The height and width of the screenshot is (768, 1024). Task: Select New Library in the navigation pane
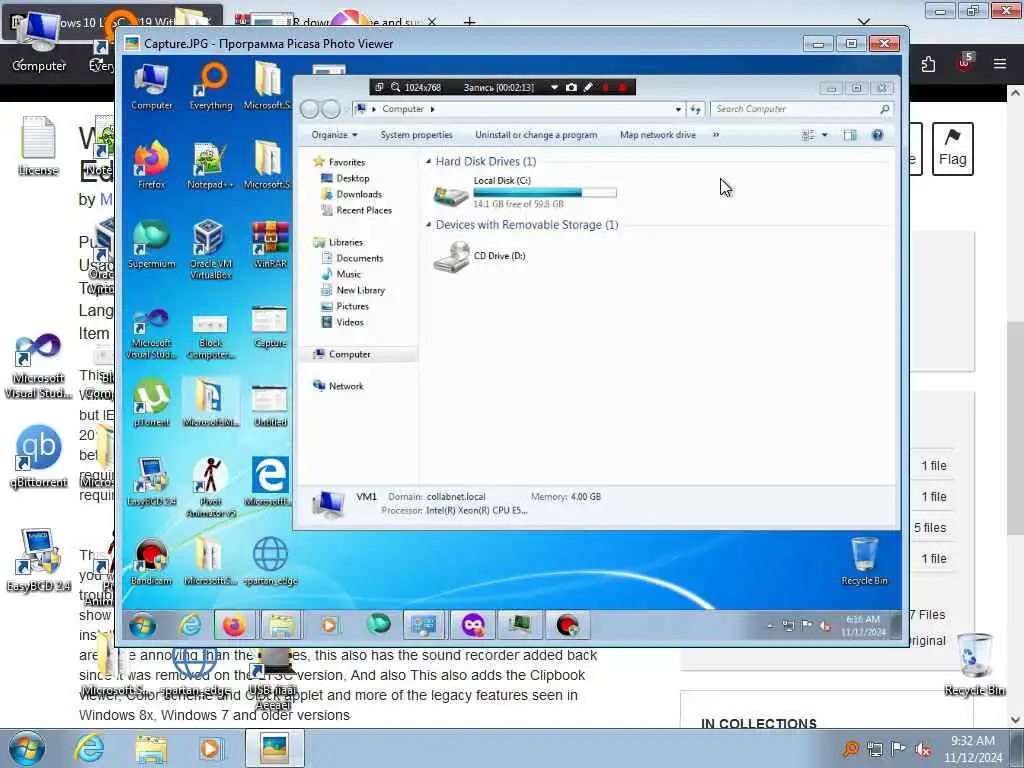[360, 290]
